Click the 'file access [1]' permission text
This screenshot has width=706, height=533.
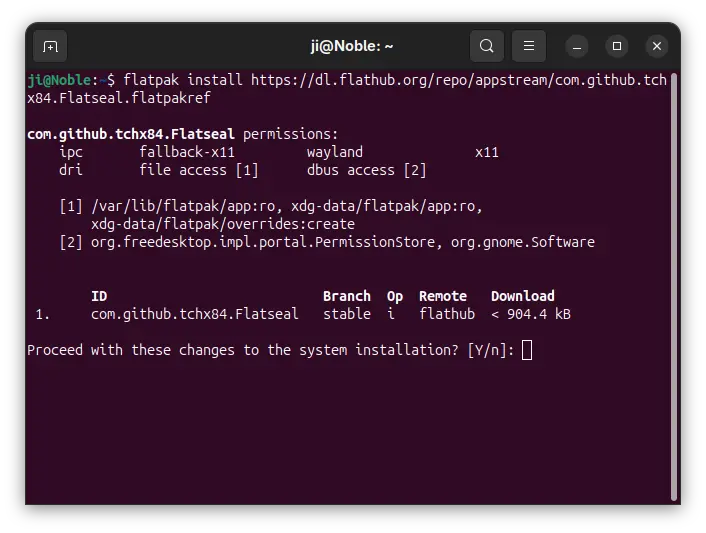(199, 170)
